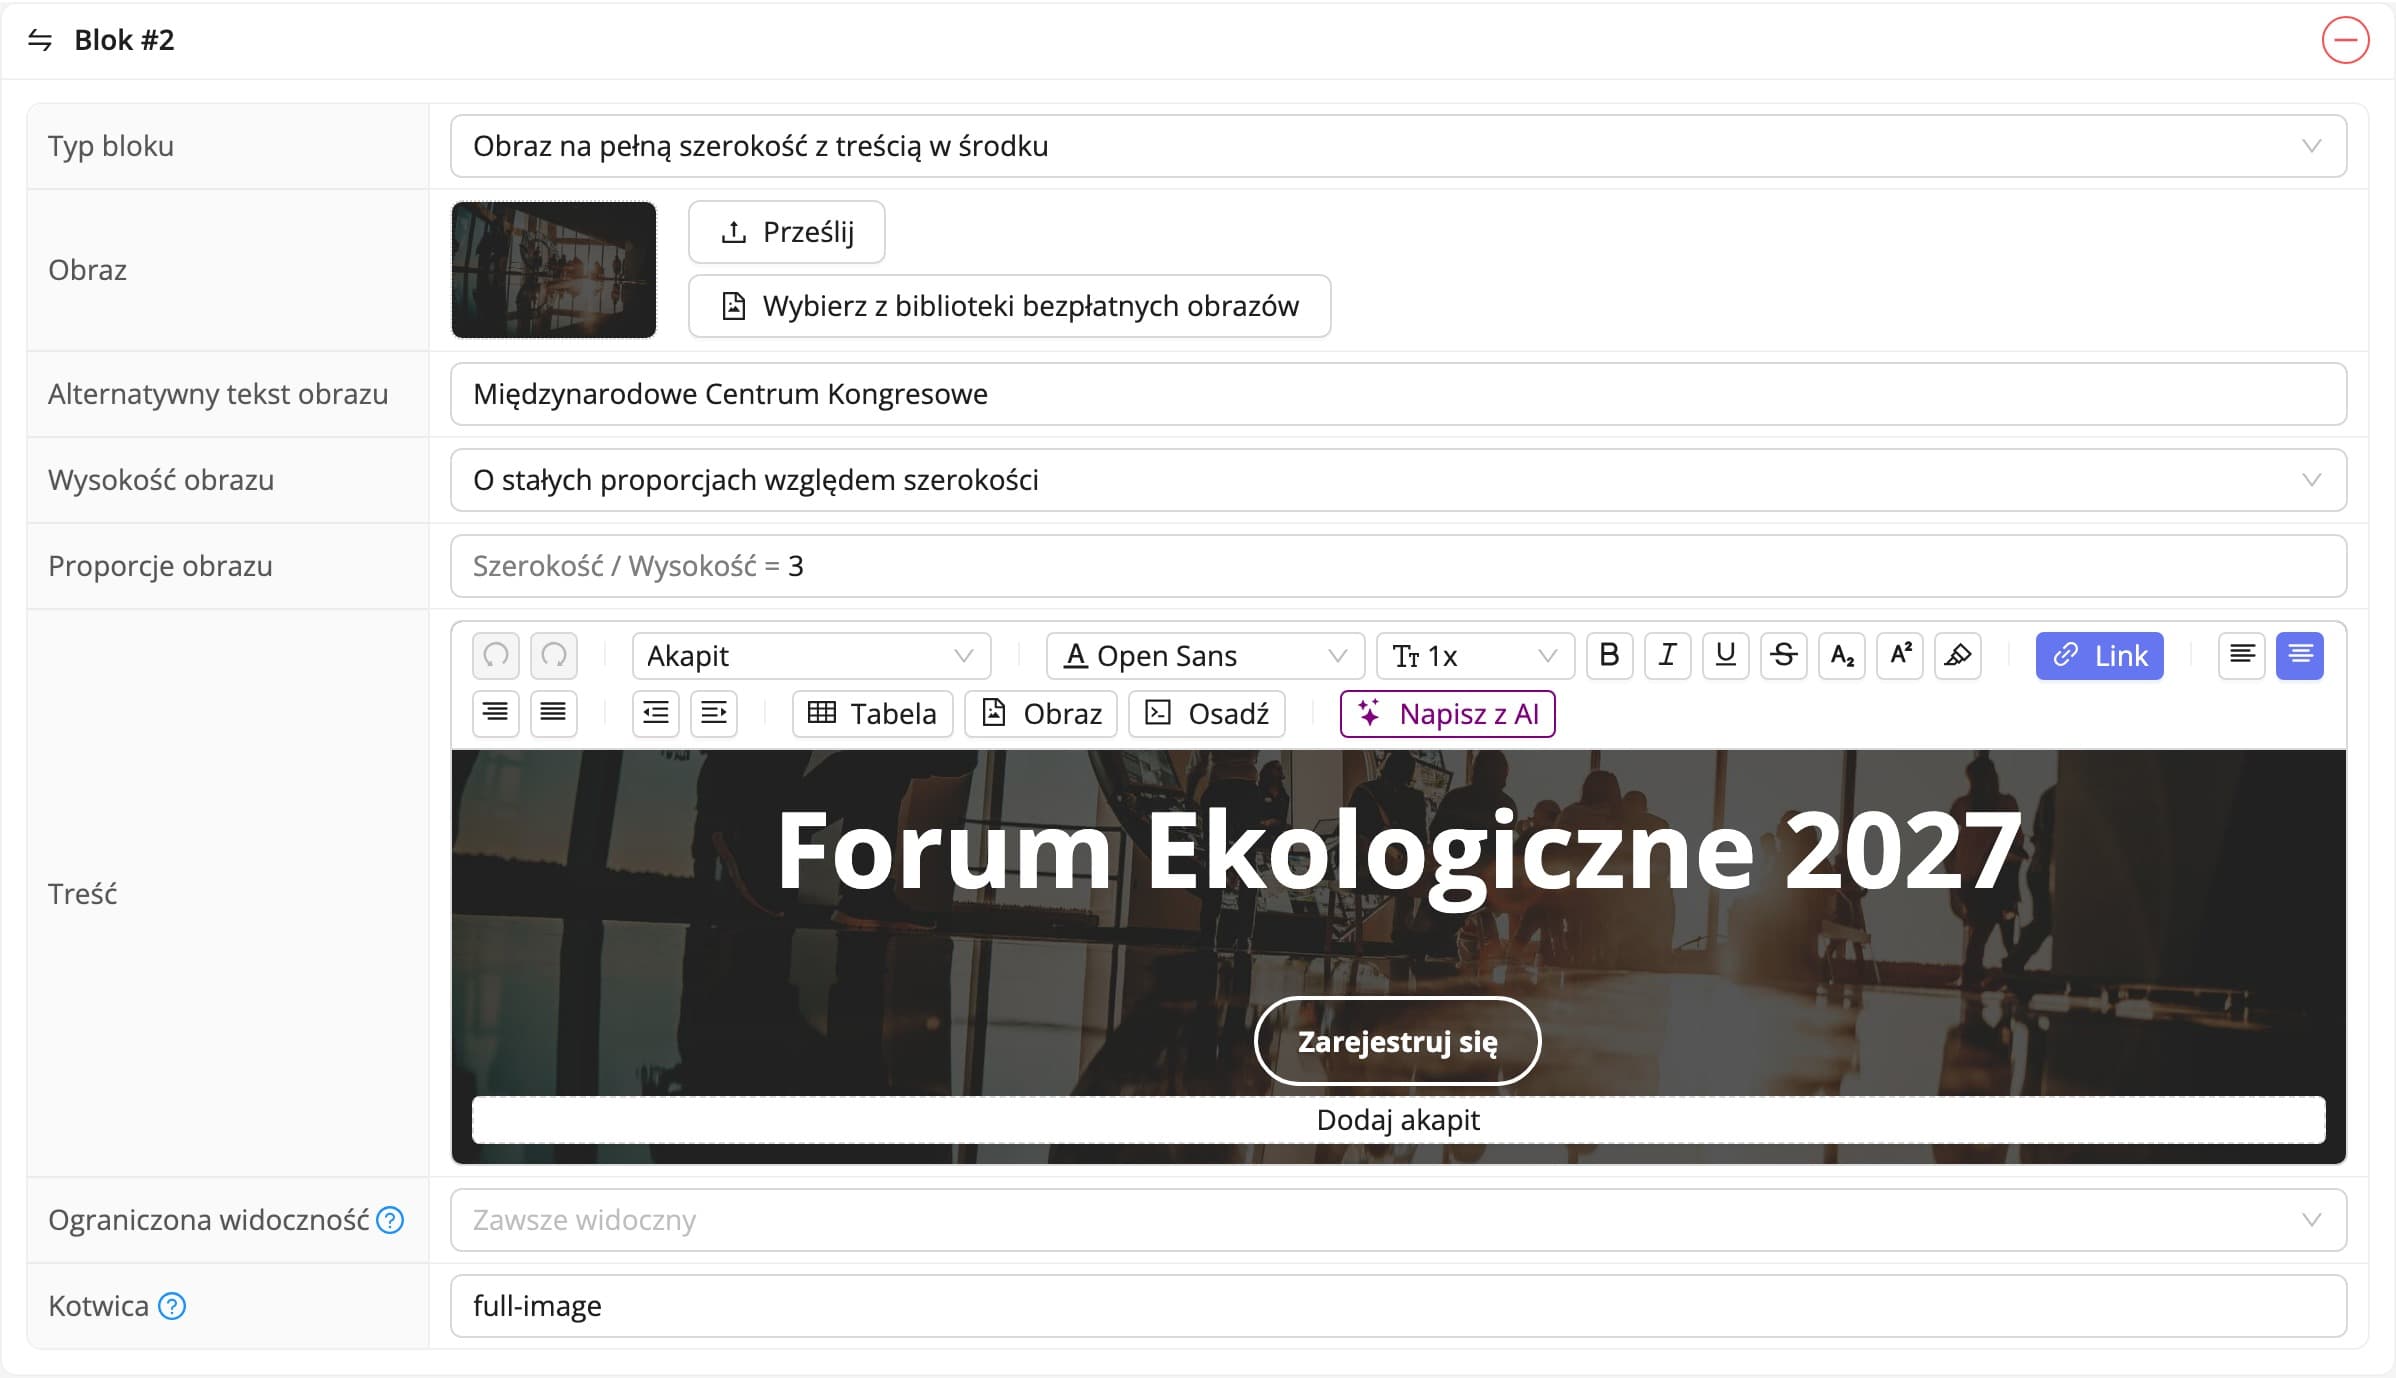Image resolution: width=2396 pixels, height=1378 pixels.
Task: Insert a table with Tabela
Action: tap(872, 714)
